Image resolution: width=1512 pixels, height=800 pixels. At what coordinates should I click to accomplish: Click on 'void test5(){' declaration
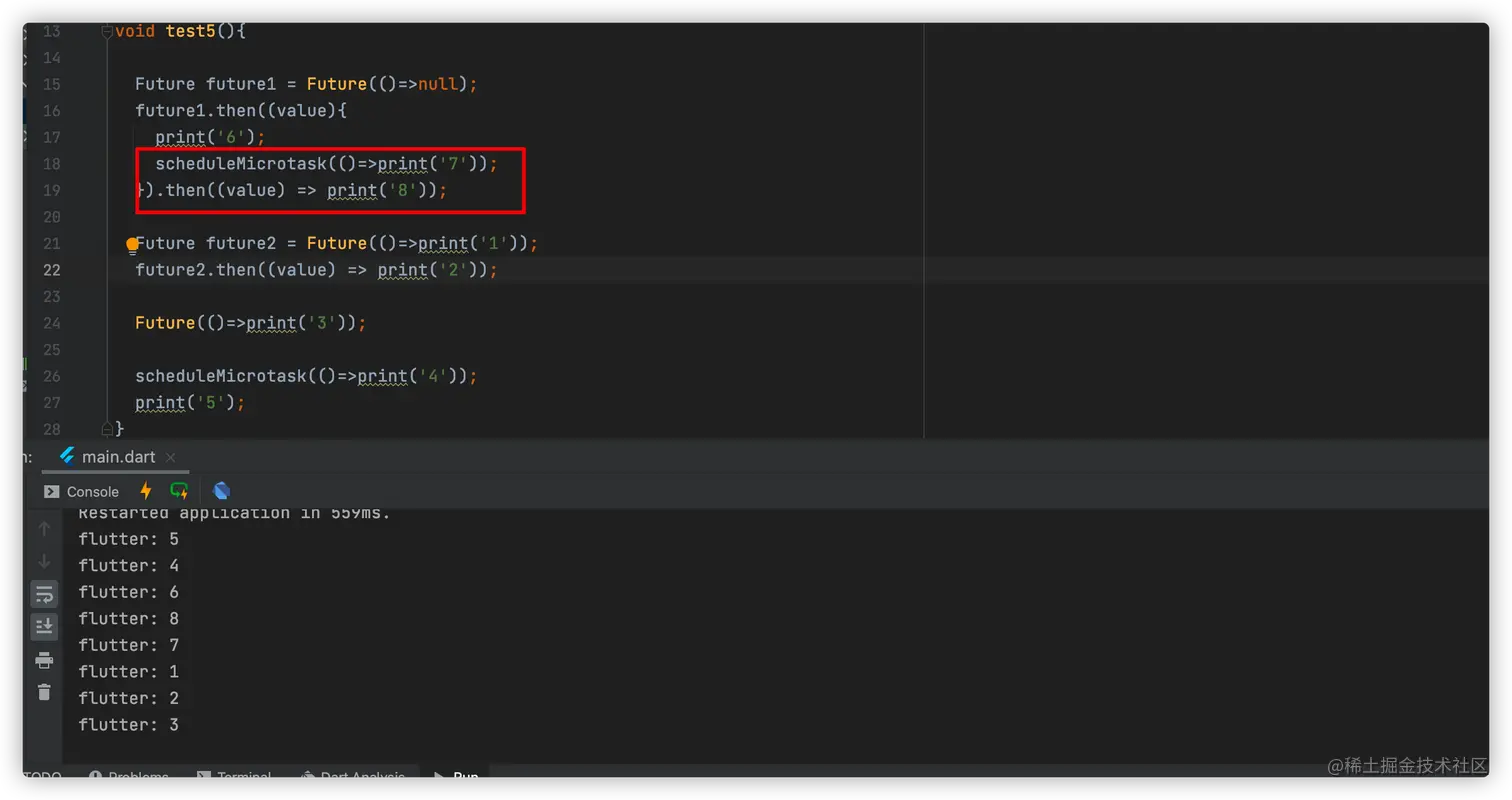click(x=180, y=31)
